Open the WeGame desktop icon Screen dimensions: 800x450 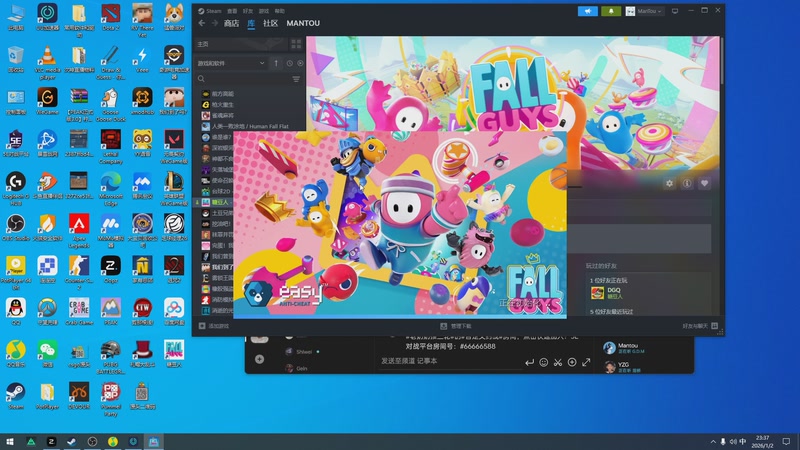click(47, 101)
